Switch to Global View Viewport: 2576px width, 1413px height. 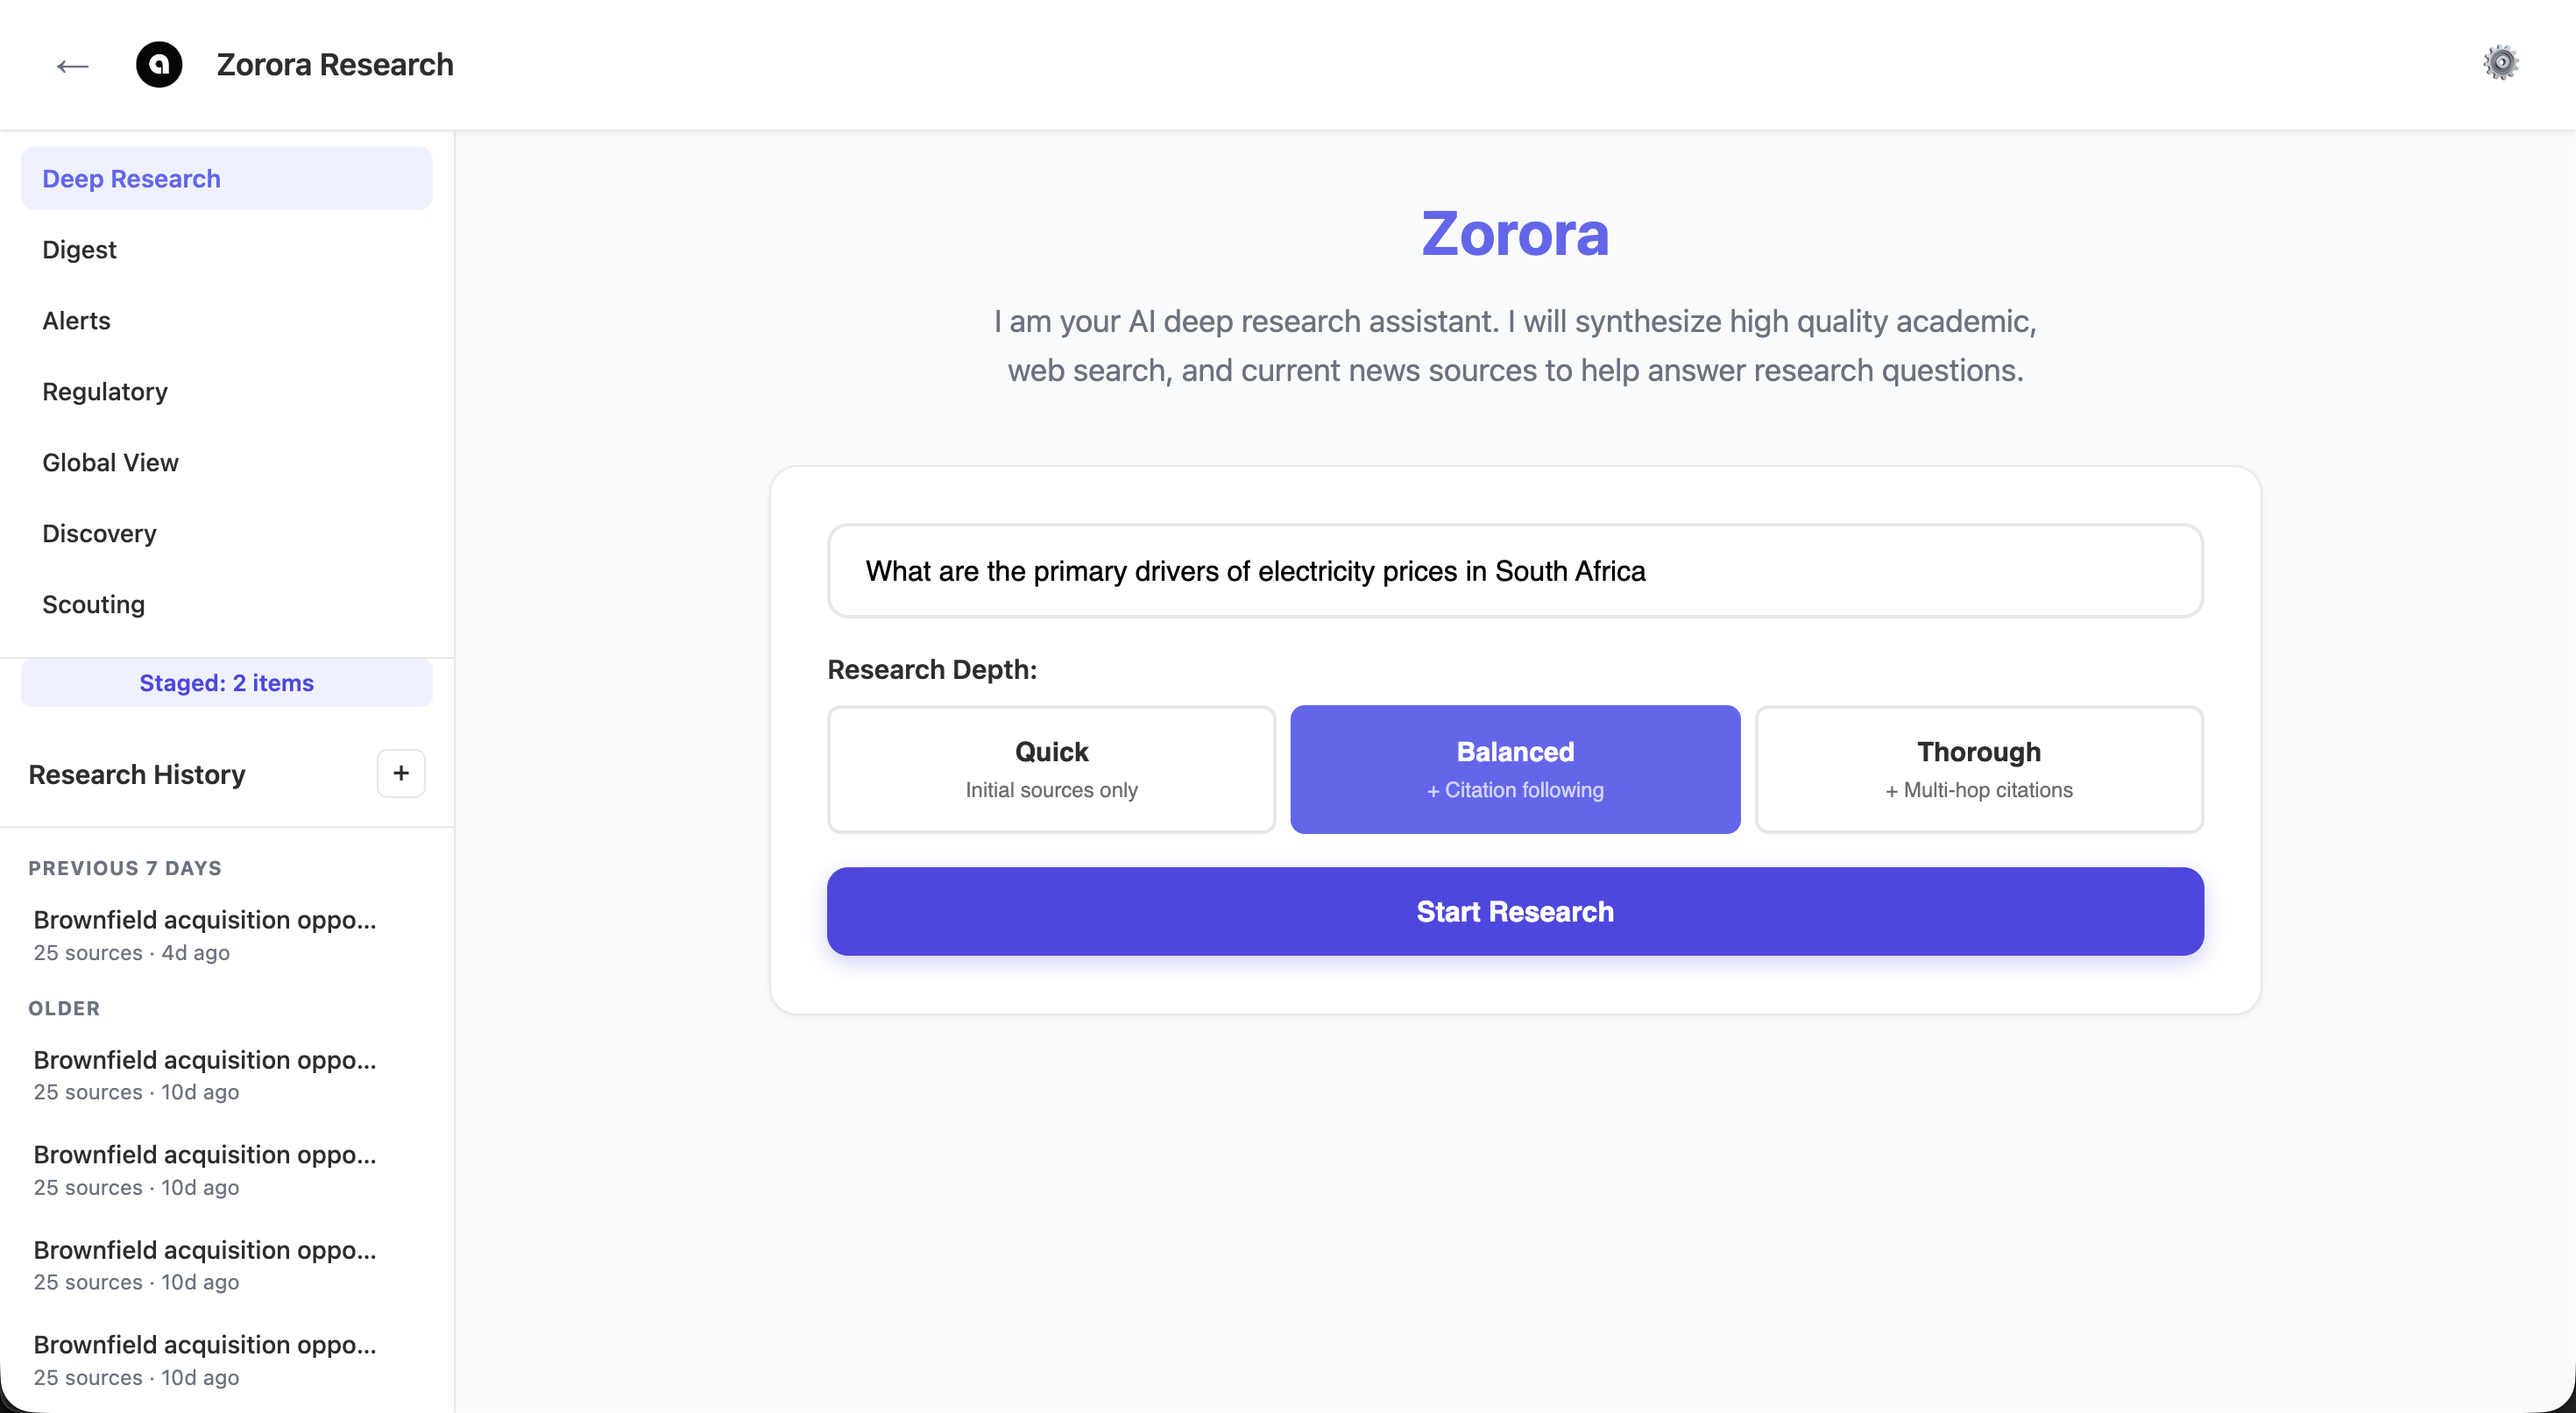point(110,463)
